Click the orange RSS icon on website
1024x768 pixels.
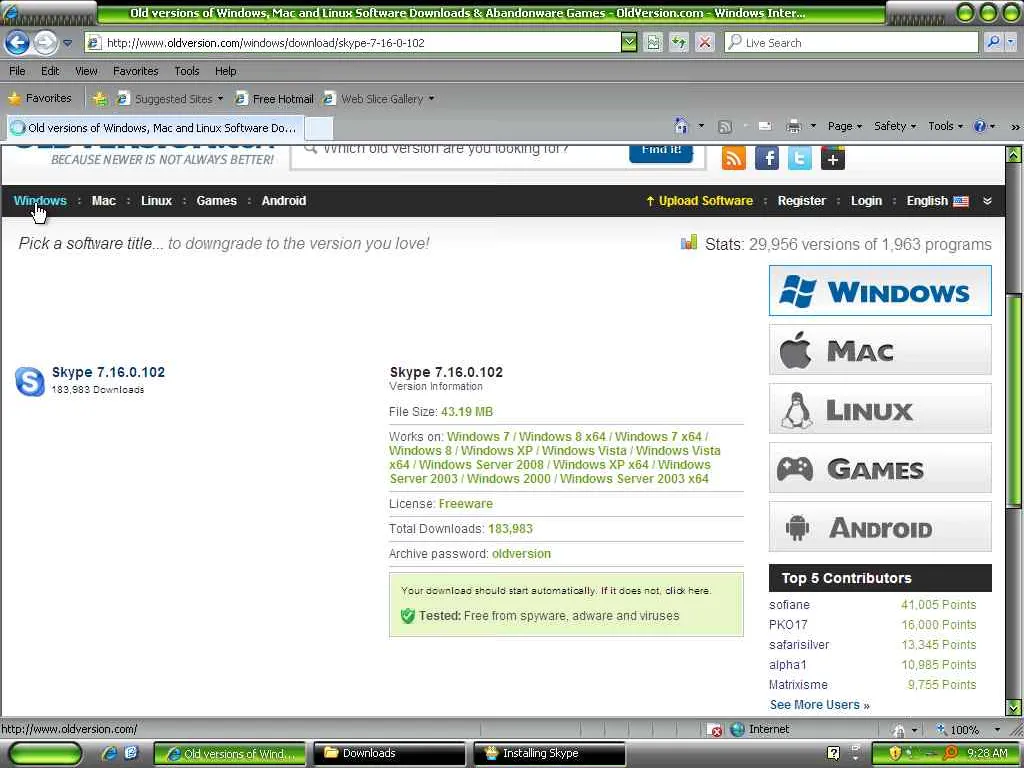tap(733, 158)
